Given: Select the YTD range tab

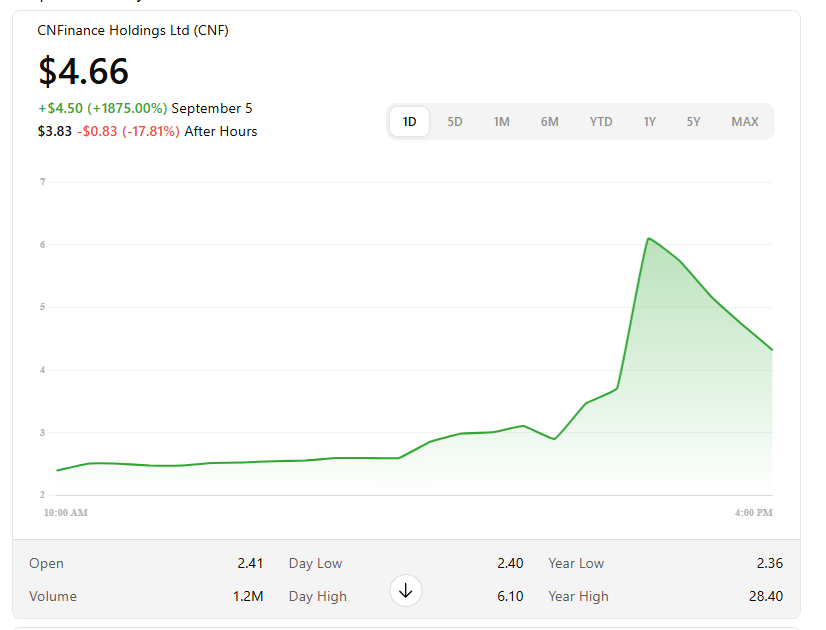Looking at the screenshot, I should coord(600,122).
